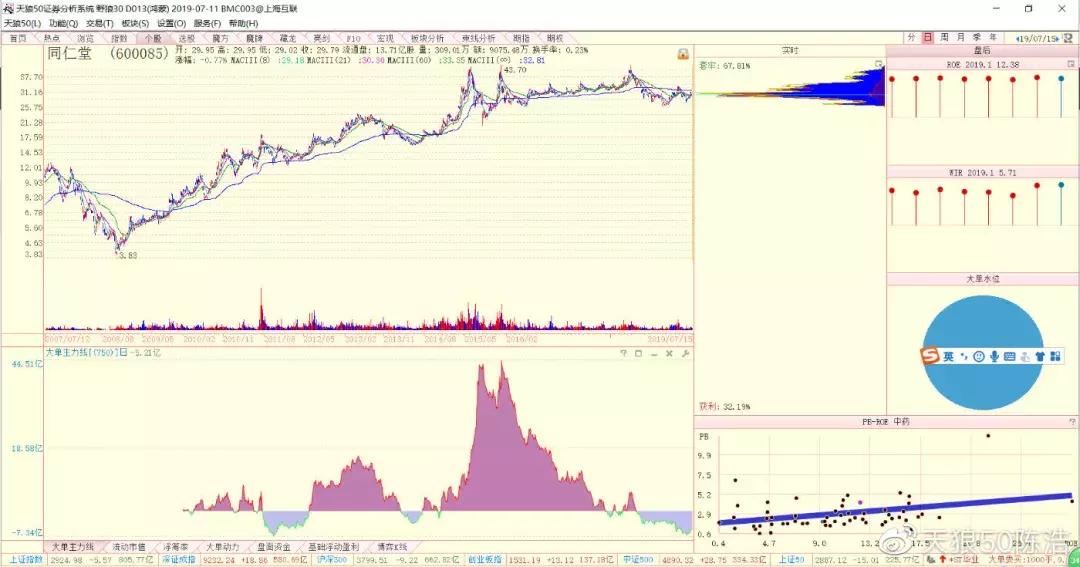This screenshot has height=567, width=1080.
Task: Switch to the 首页 tab
Action: 18,39
